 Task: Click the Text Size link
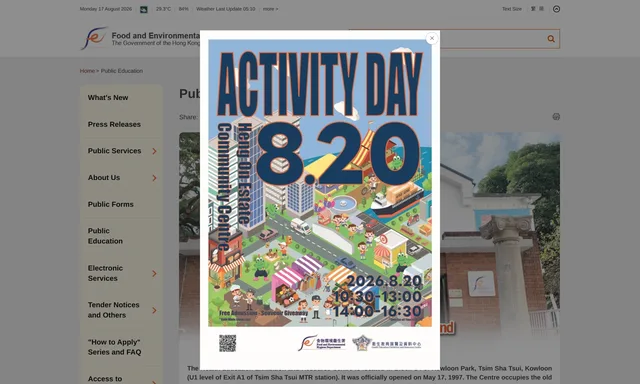[512, 9]
